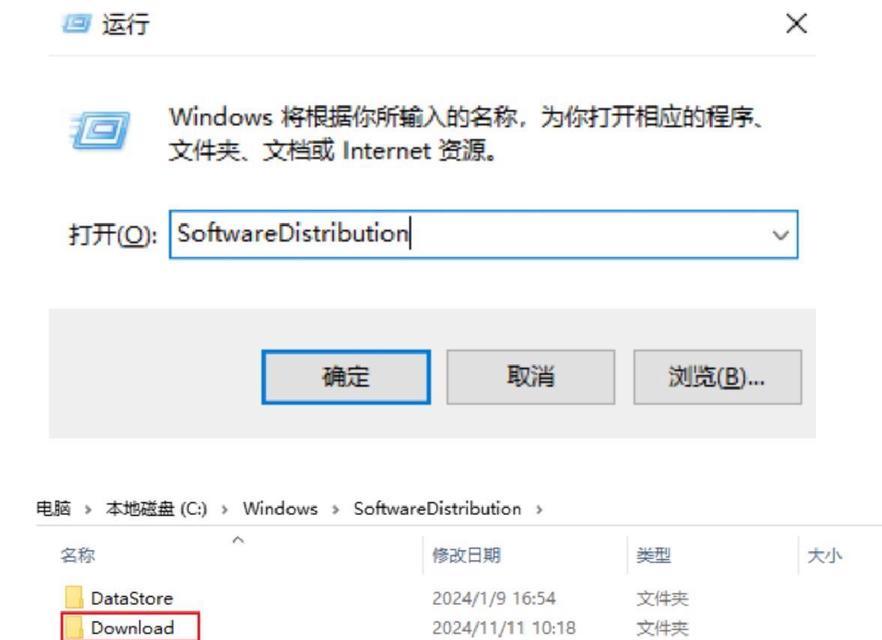Open the 浏览(B)... file browser
882x640 pixels.
[x=717, y=377]
